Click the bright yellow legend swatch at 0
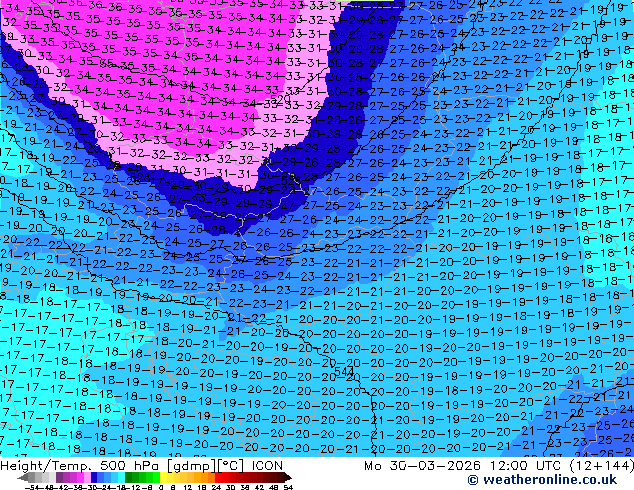Viewport: 634px width, 490px height. coord(163,478)
